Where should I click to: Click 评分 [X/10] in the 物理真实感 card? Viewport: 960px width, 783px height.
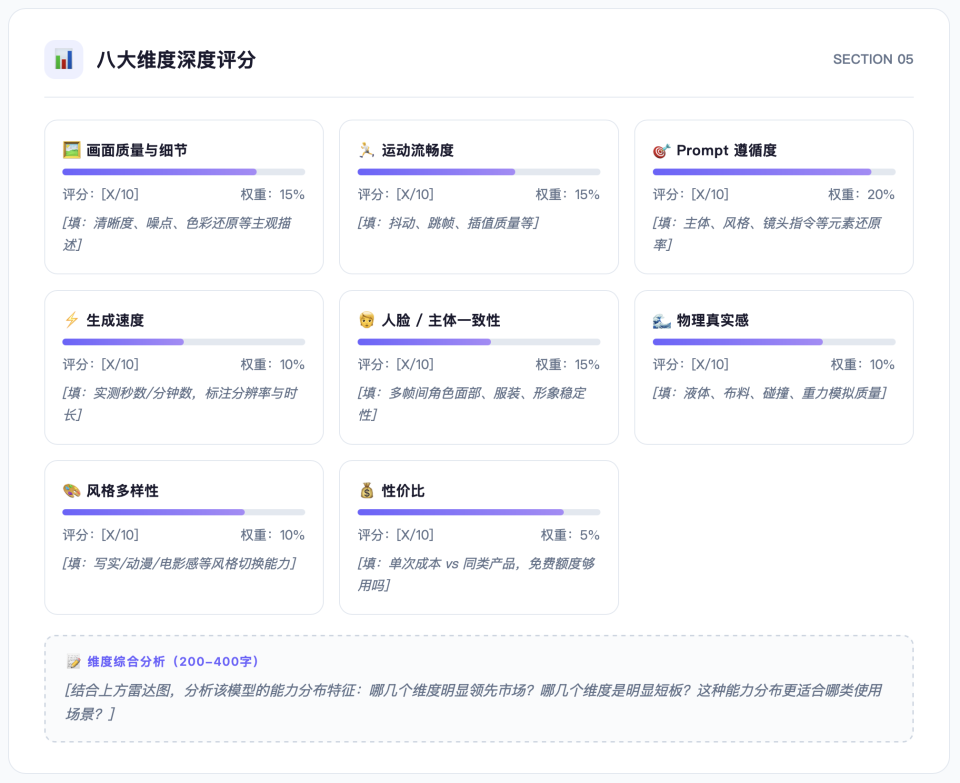click(691, 365)
